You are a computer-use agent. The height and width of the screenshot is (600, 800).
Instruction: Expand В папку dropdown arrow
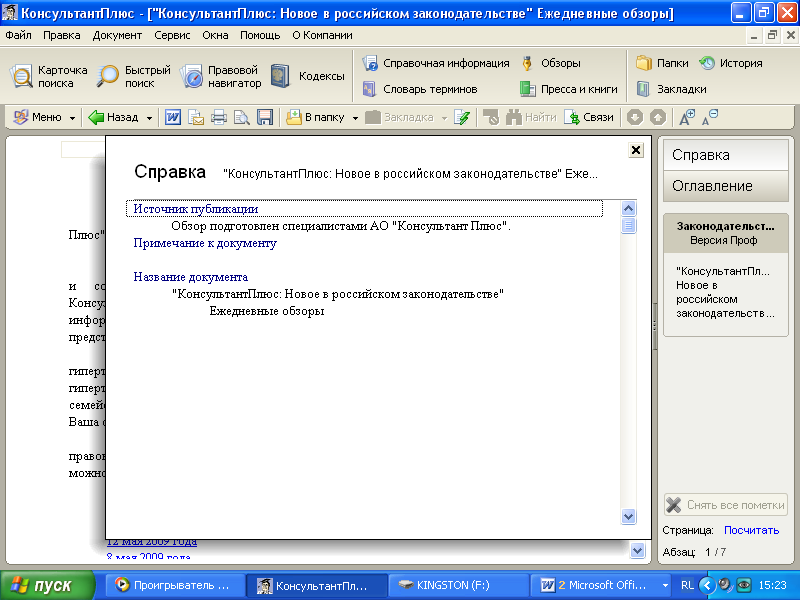tap(355, 118)
